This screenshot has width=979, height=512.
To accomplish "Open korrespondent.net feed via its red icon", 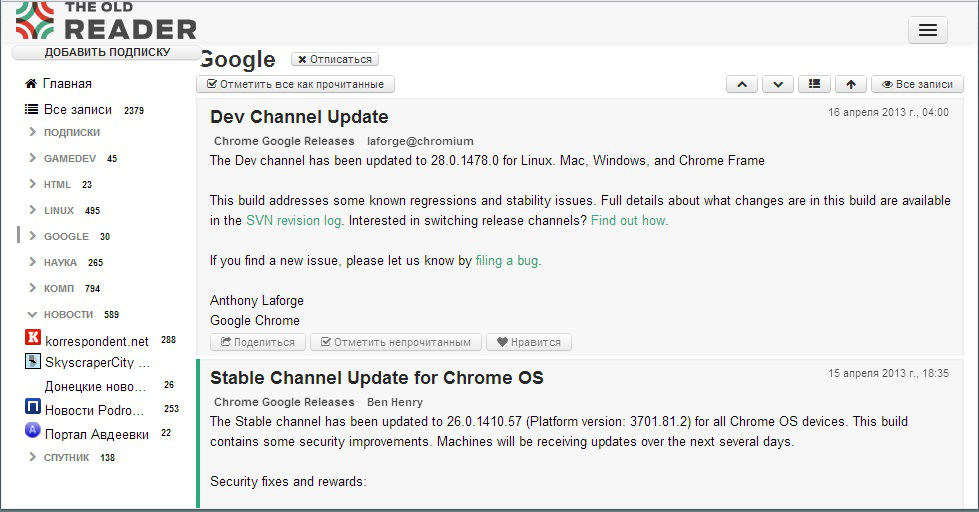I will [33, 340].
